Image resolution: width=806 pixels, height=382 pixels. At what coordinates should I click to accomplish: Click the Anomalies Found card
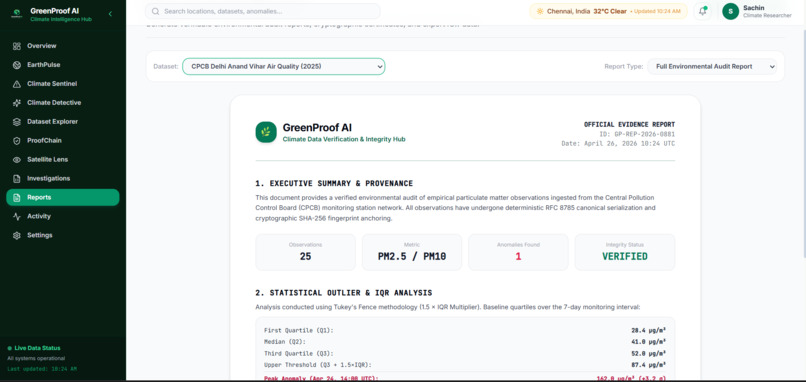coord(518,252)
